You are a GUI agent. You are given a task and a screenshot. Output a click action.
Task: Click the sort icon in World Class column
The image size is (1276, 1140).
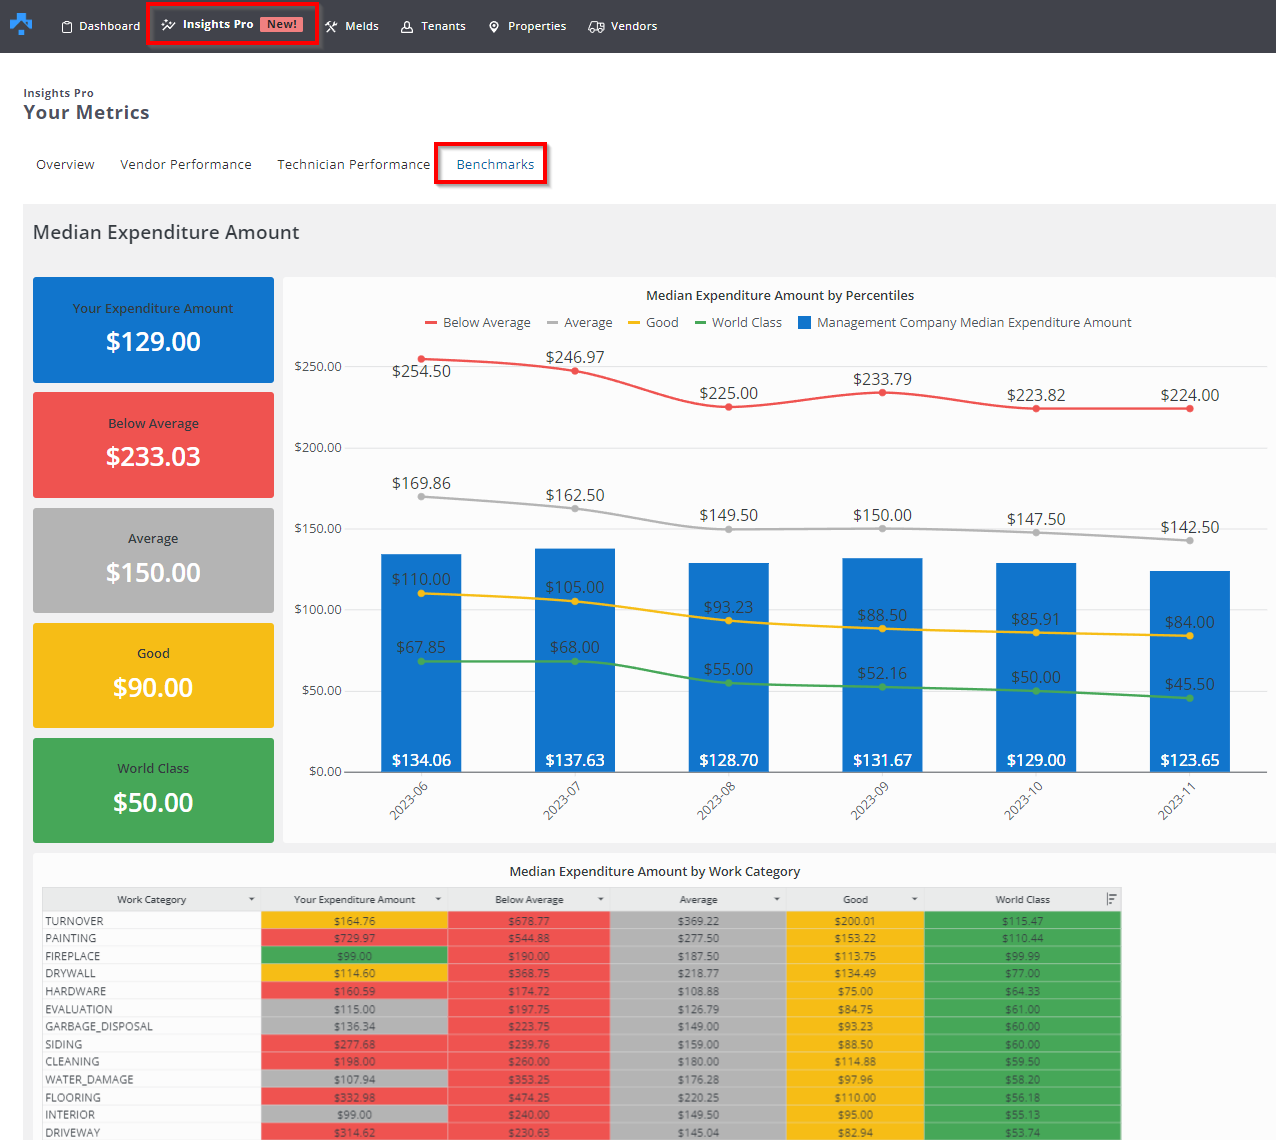pos(1111,899)
